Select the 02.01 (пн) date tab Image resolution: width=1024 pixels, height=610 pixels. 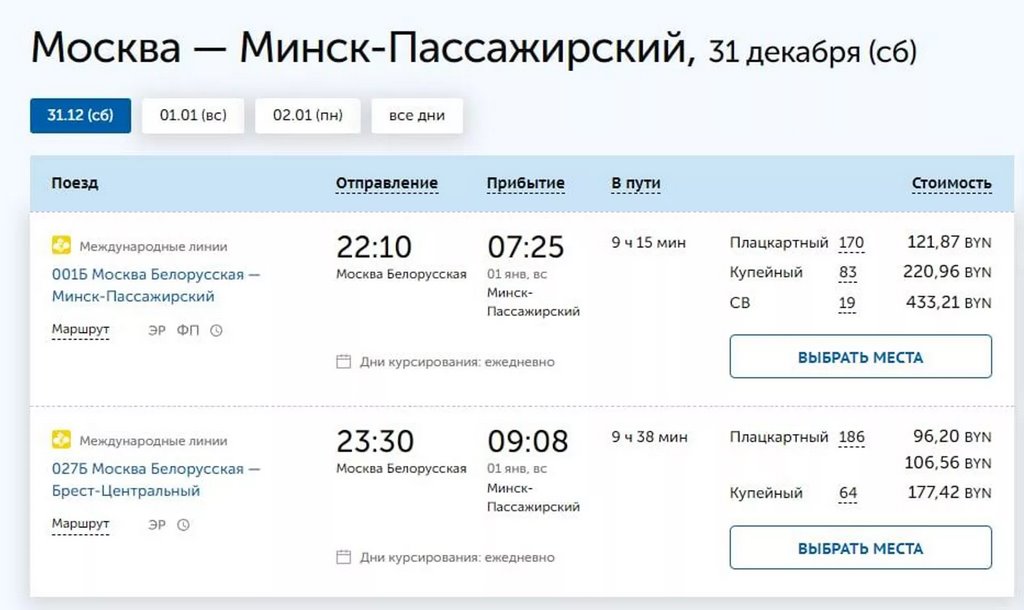click(308, 115)
